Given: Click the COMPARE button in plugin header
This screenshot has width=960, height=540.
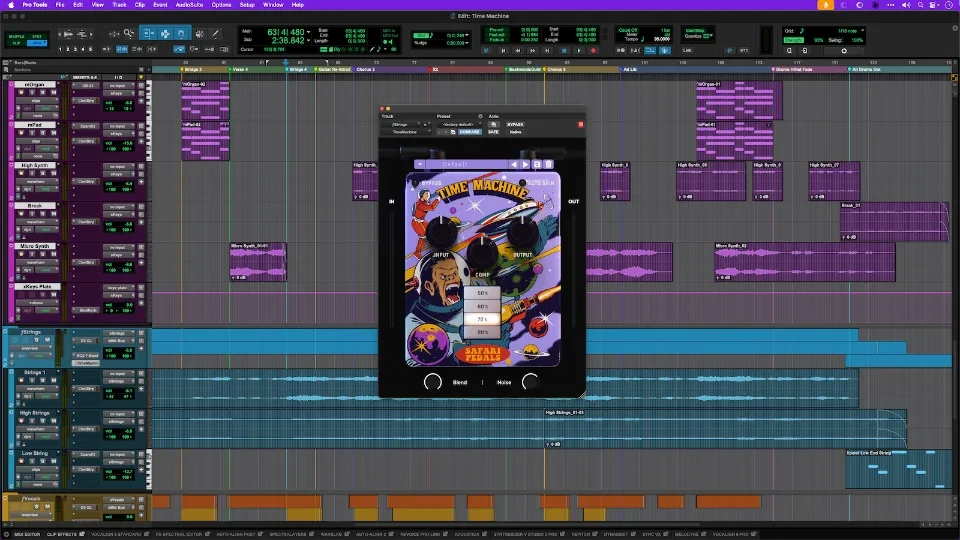Looking at the screenshot, I should pos(471,132).
